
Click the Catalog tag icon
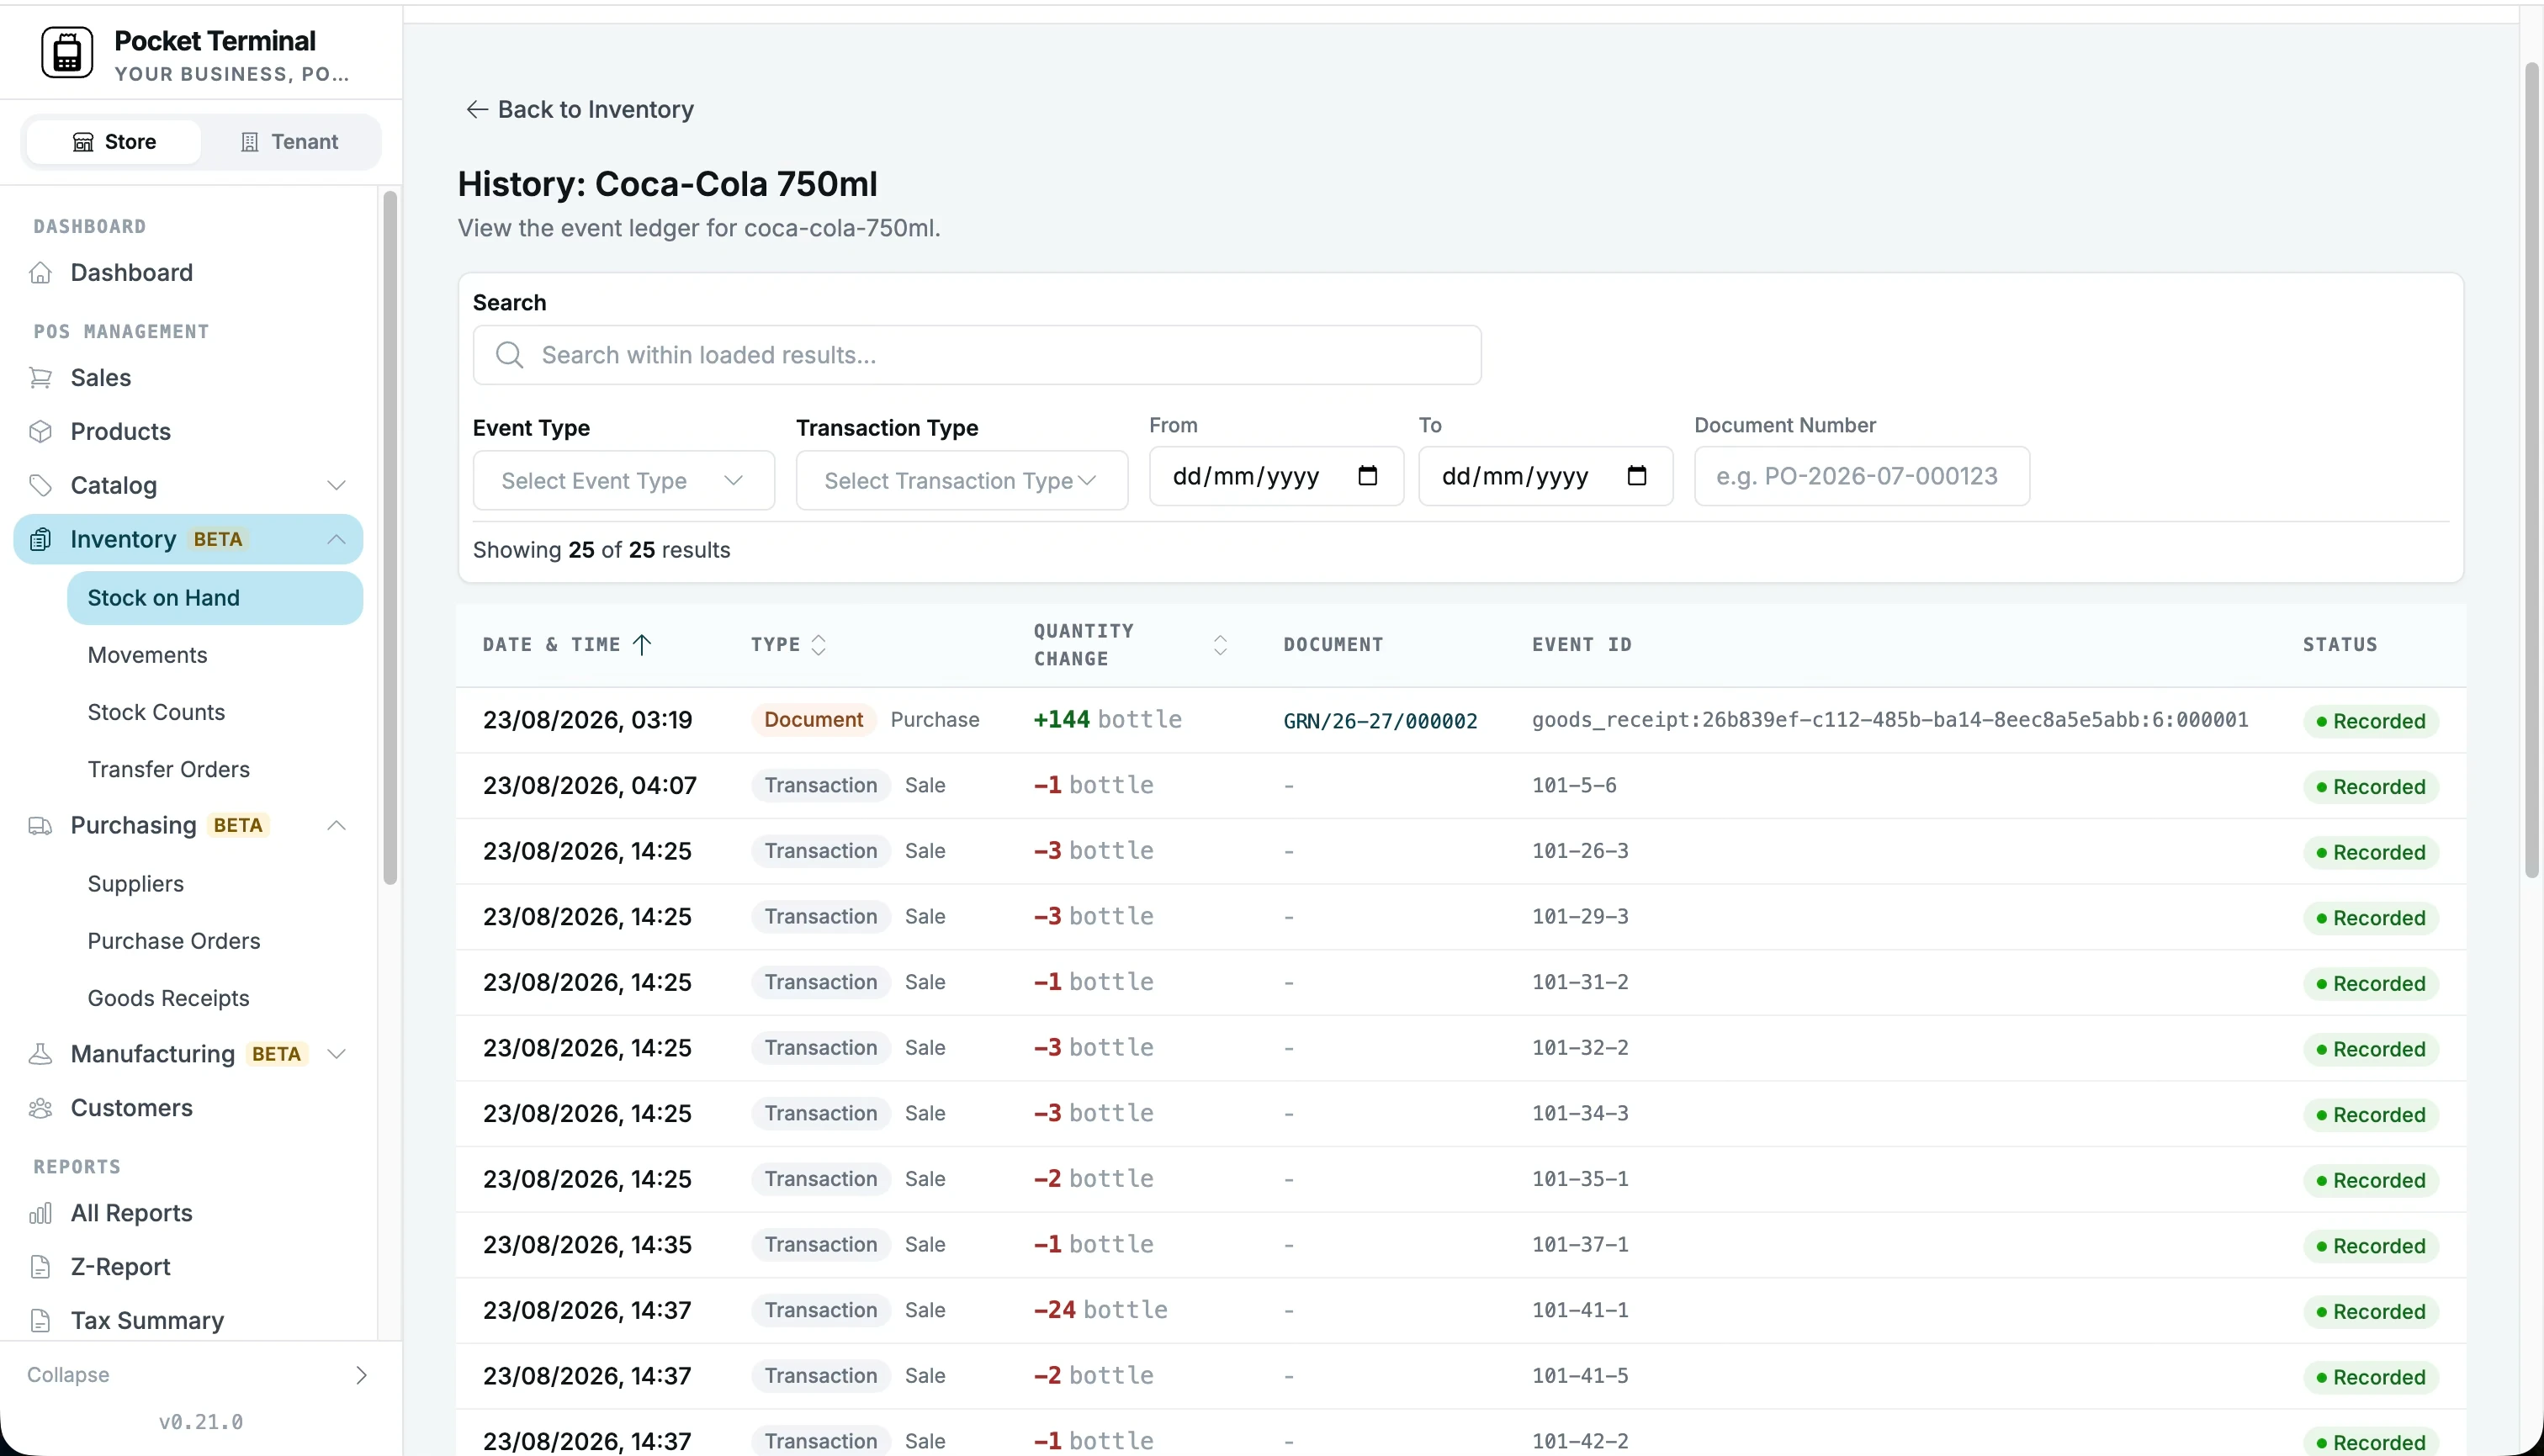[x=40, y=486]
